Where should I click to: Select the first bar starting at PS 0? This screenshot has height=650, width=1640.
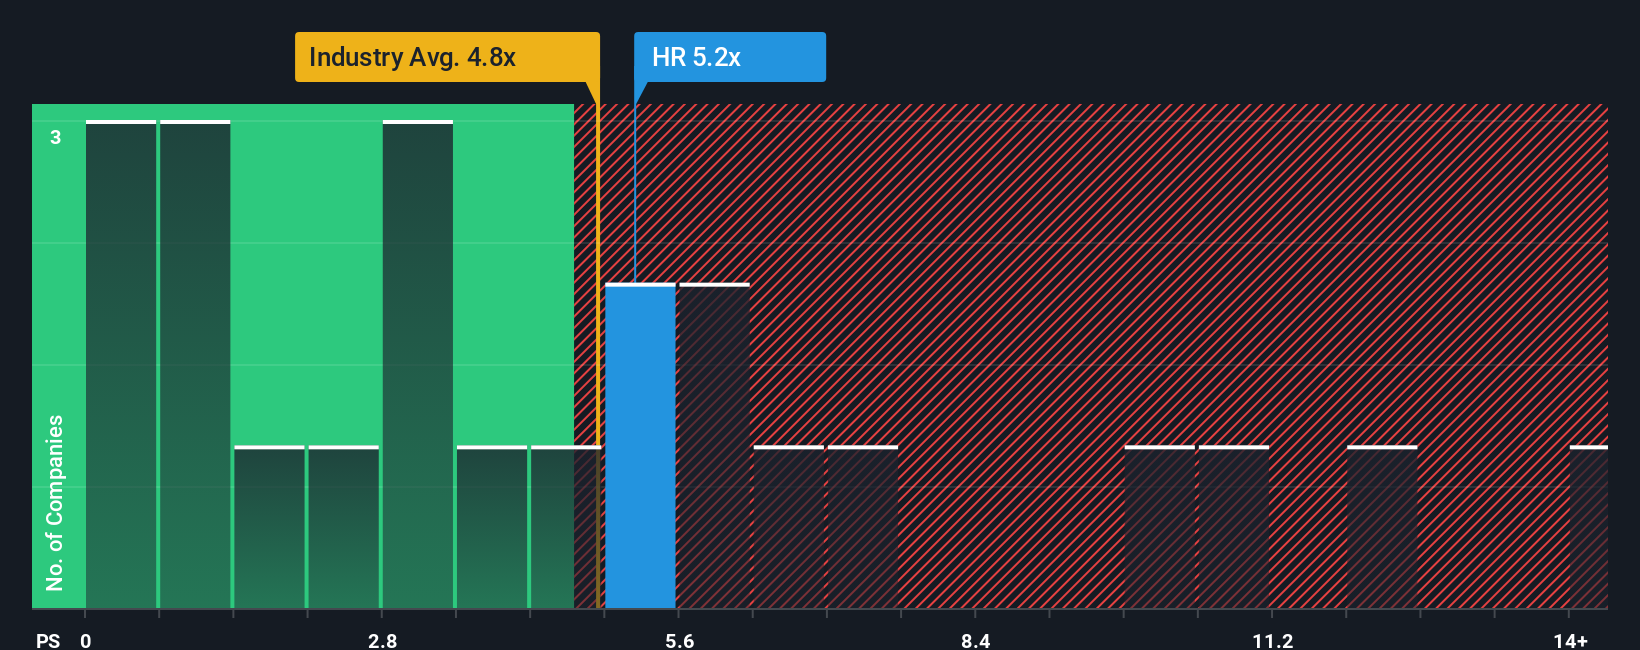coord(121,364)
